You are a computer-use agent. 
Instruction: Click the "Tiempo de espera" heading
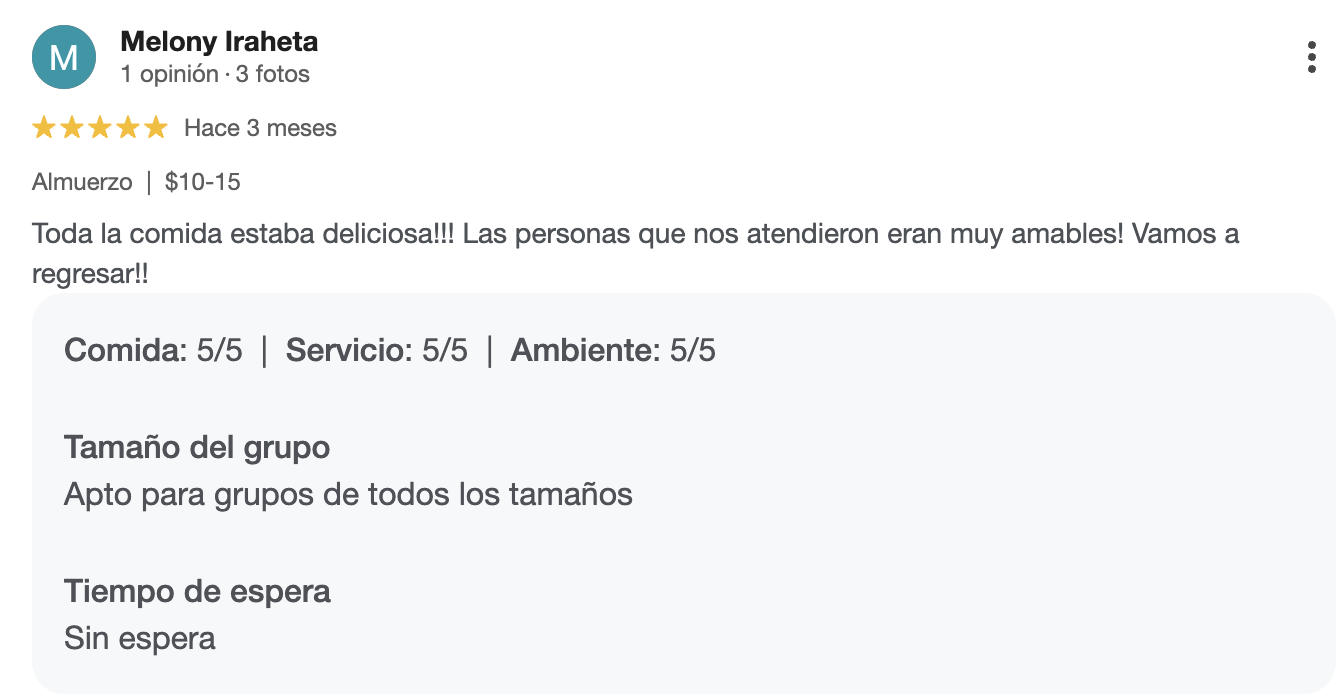point(197,591)
